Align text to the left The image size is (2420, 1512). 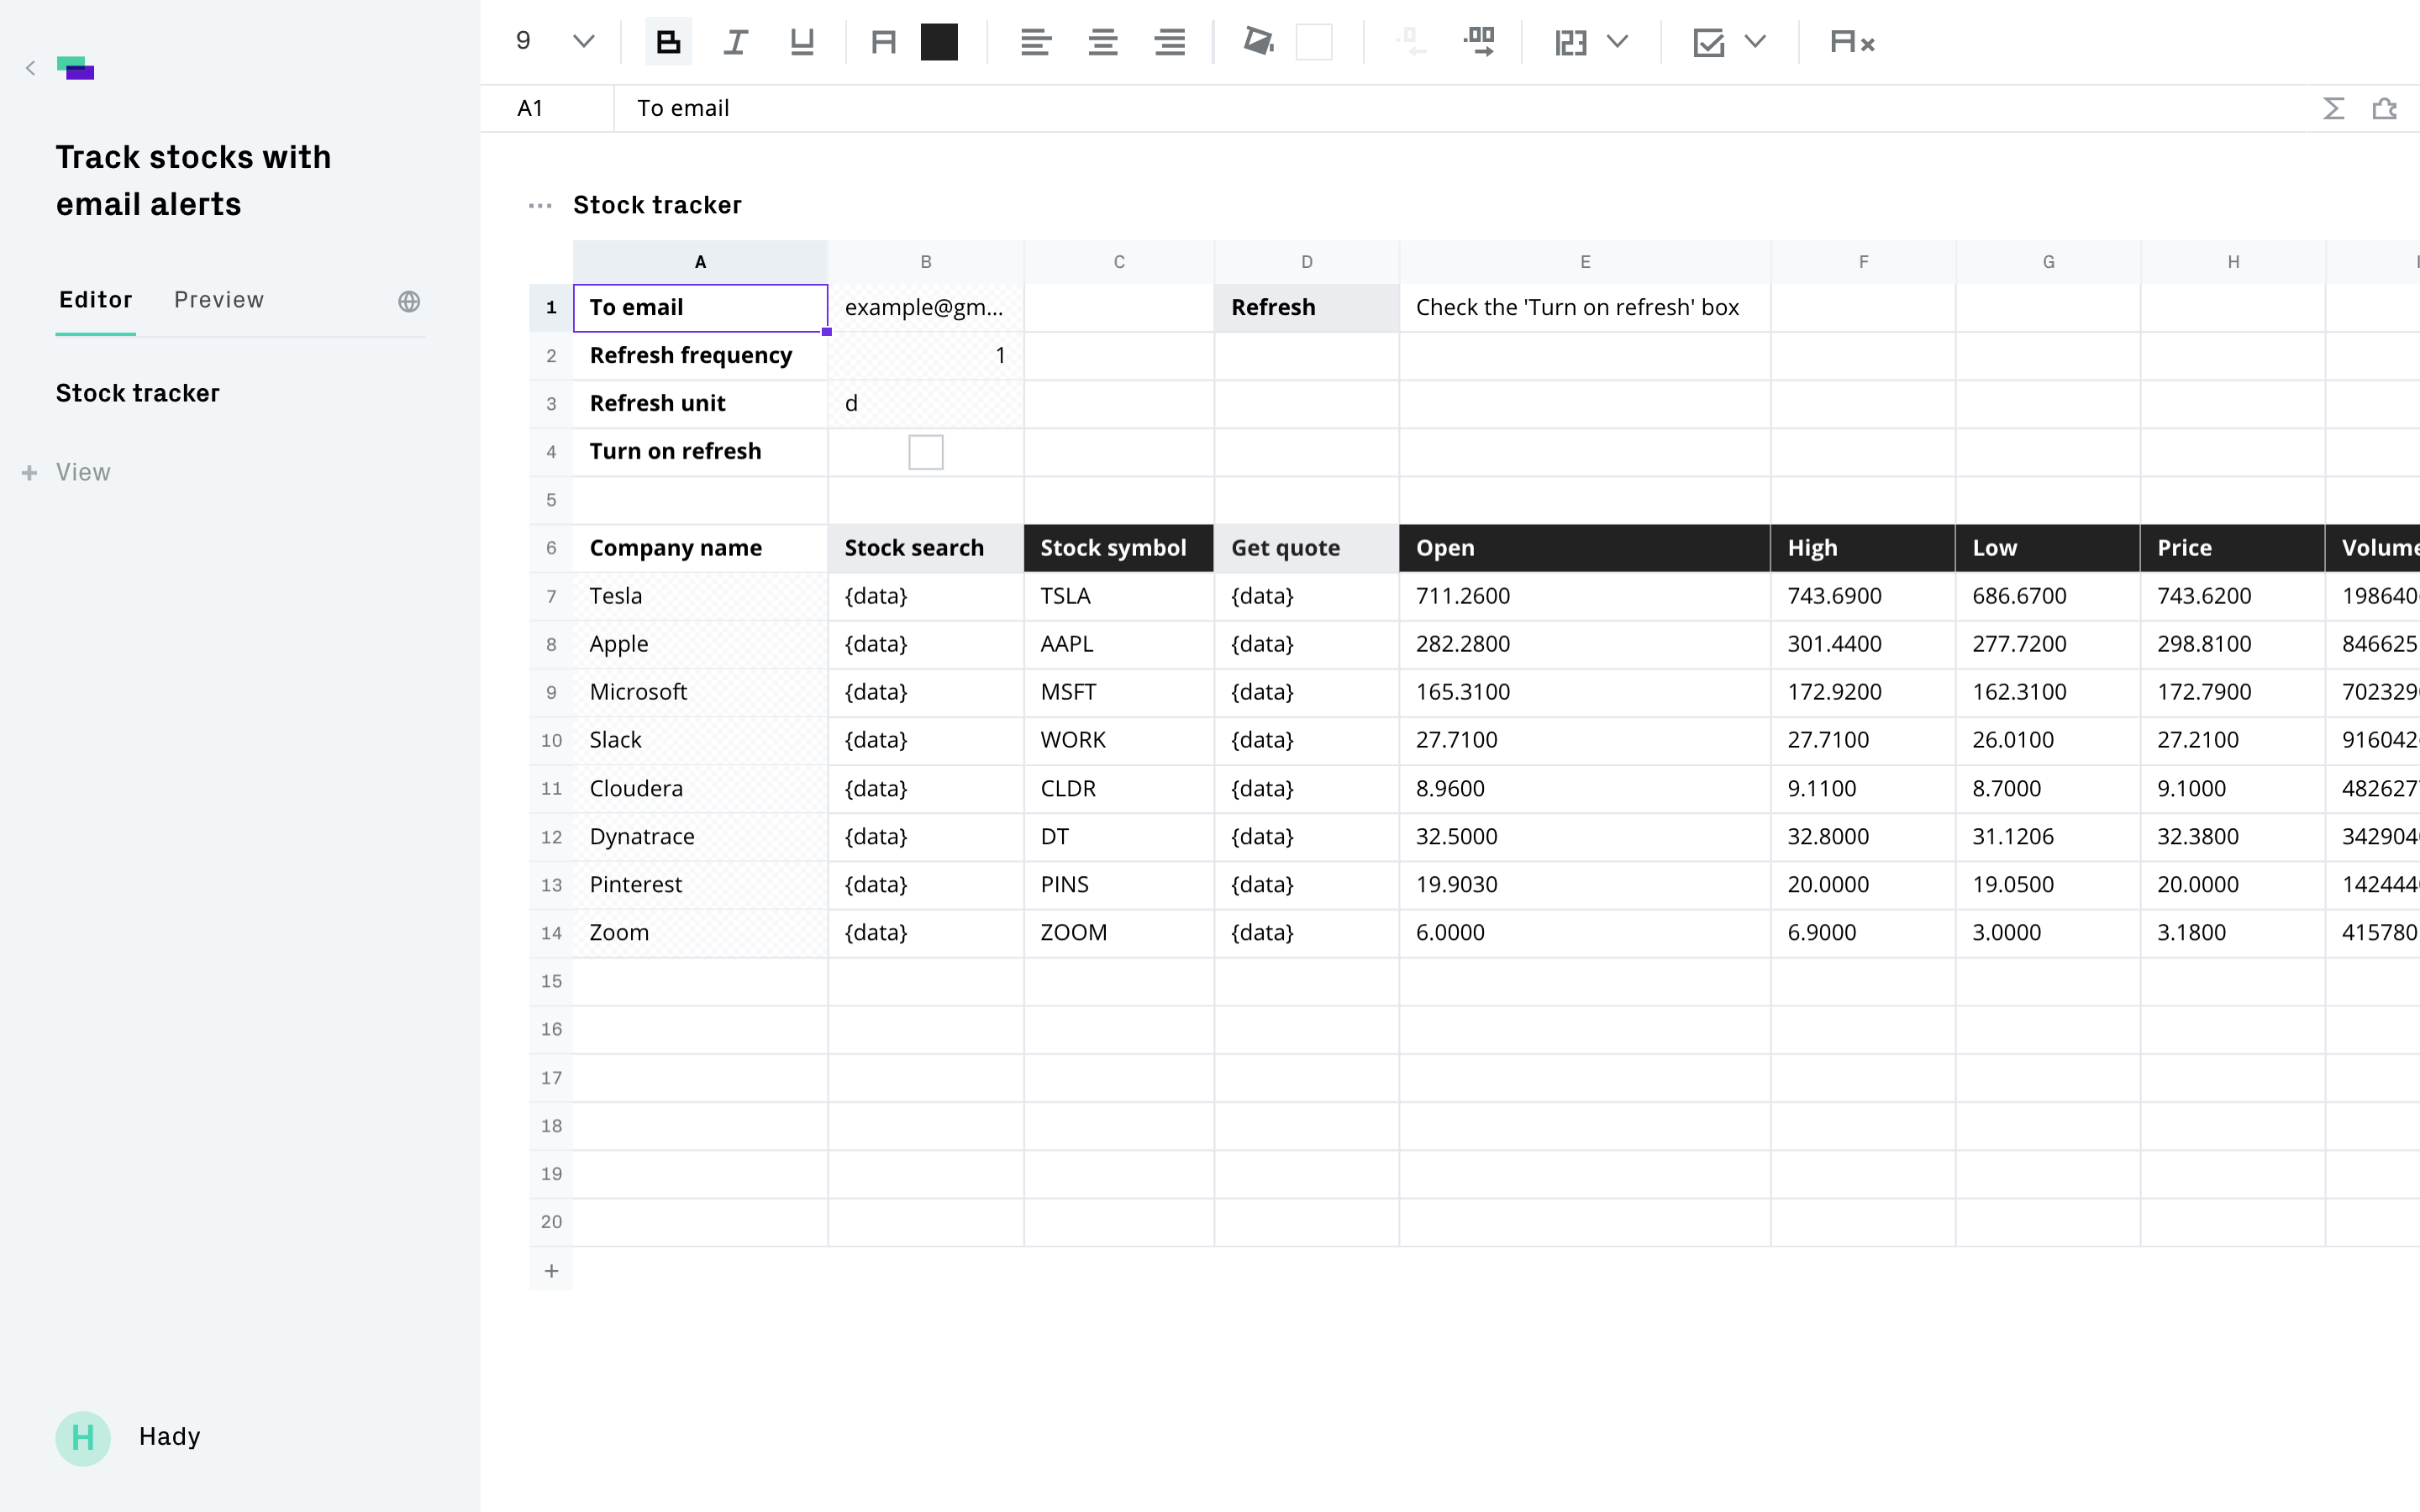(1035, 42)
